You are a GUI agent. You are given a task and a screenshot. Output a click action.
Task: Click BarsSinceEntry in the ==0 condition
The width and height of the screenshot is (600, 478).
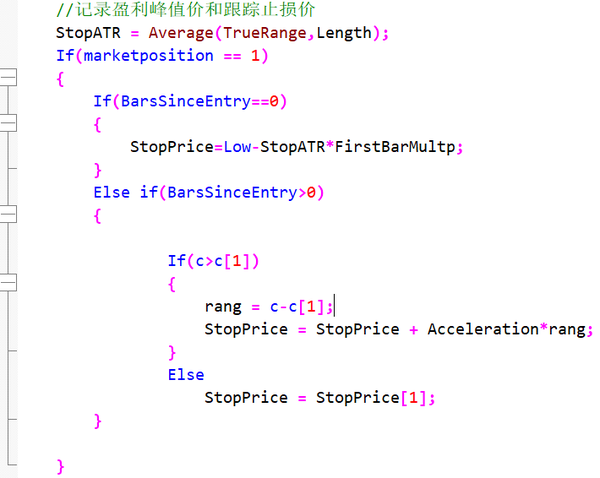186,101
